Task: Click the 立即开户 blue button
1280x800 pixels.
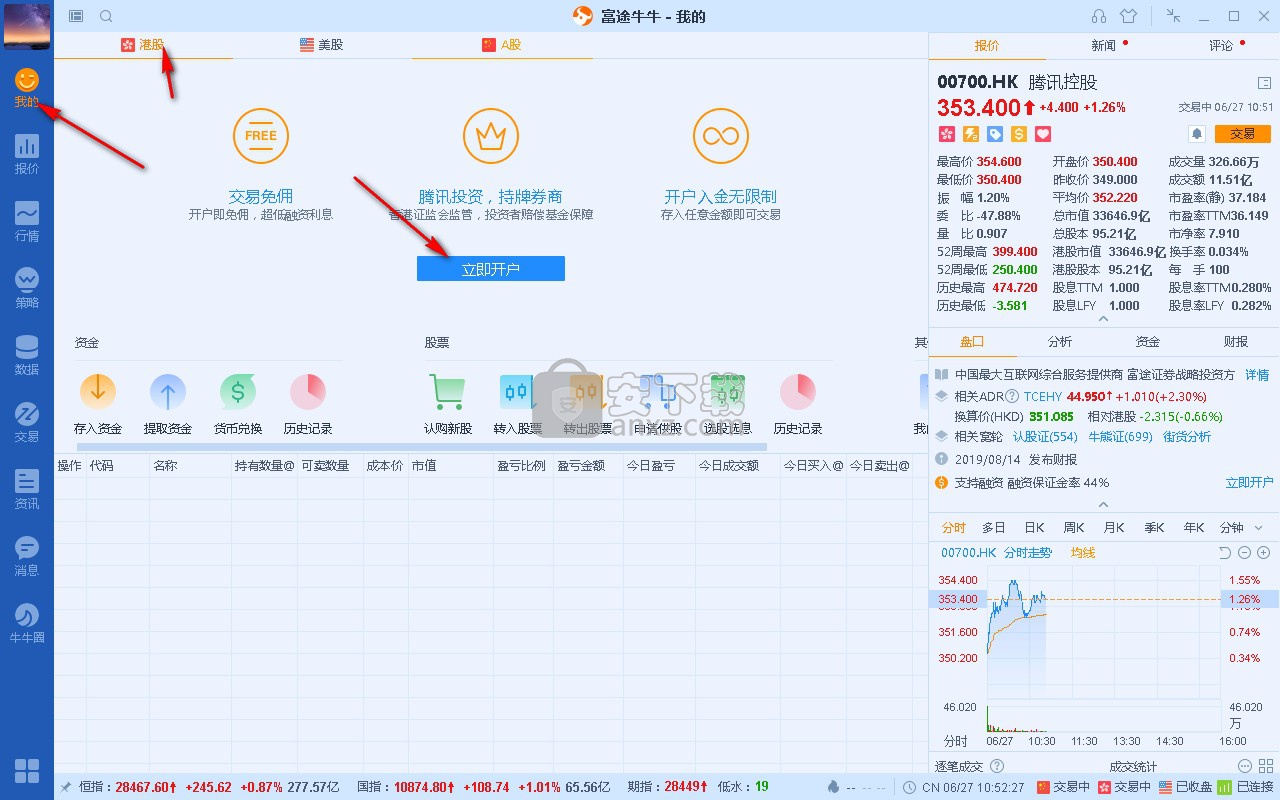Action: tap(491, 269)
